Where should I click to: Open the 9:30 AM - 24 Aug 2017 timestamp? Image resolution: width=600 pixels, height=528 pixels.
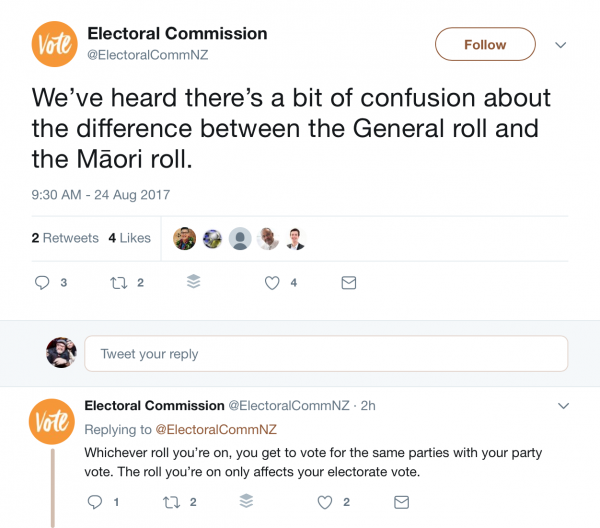(101, 194)
